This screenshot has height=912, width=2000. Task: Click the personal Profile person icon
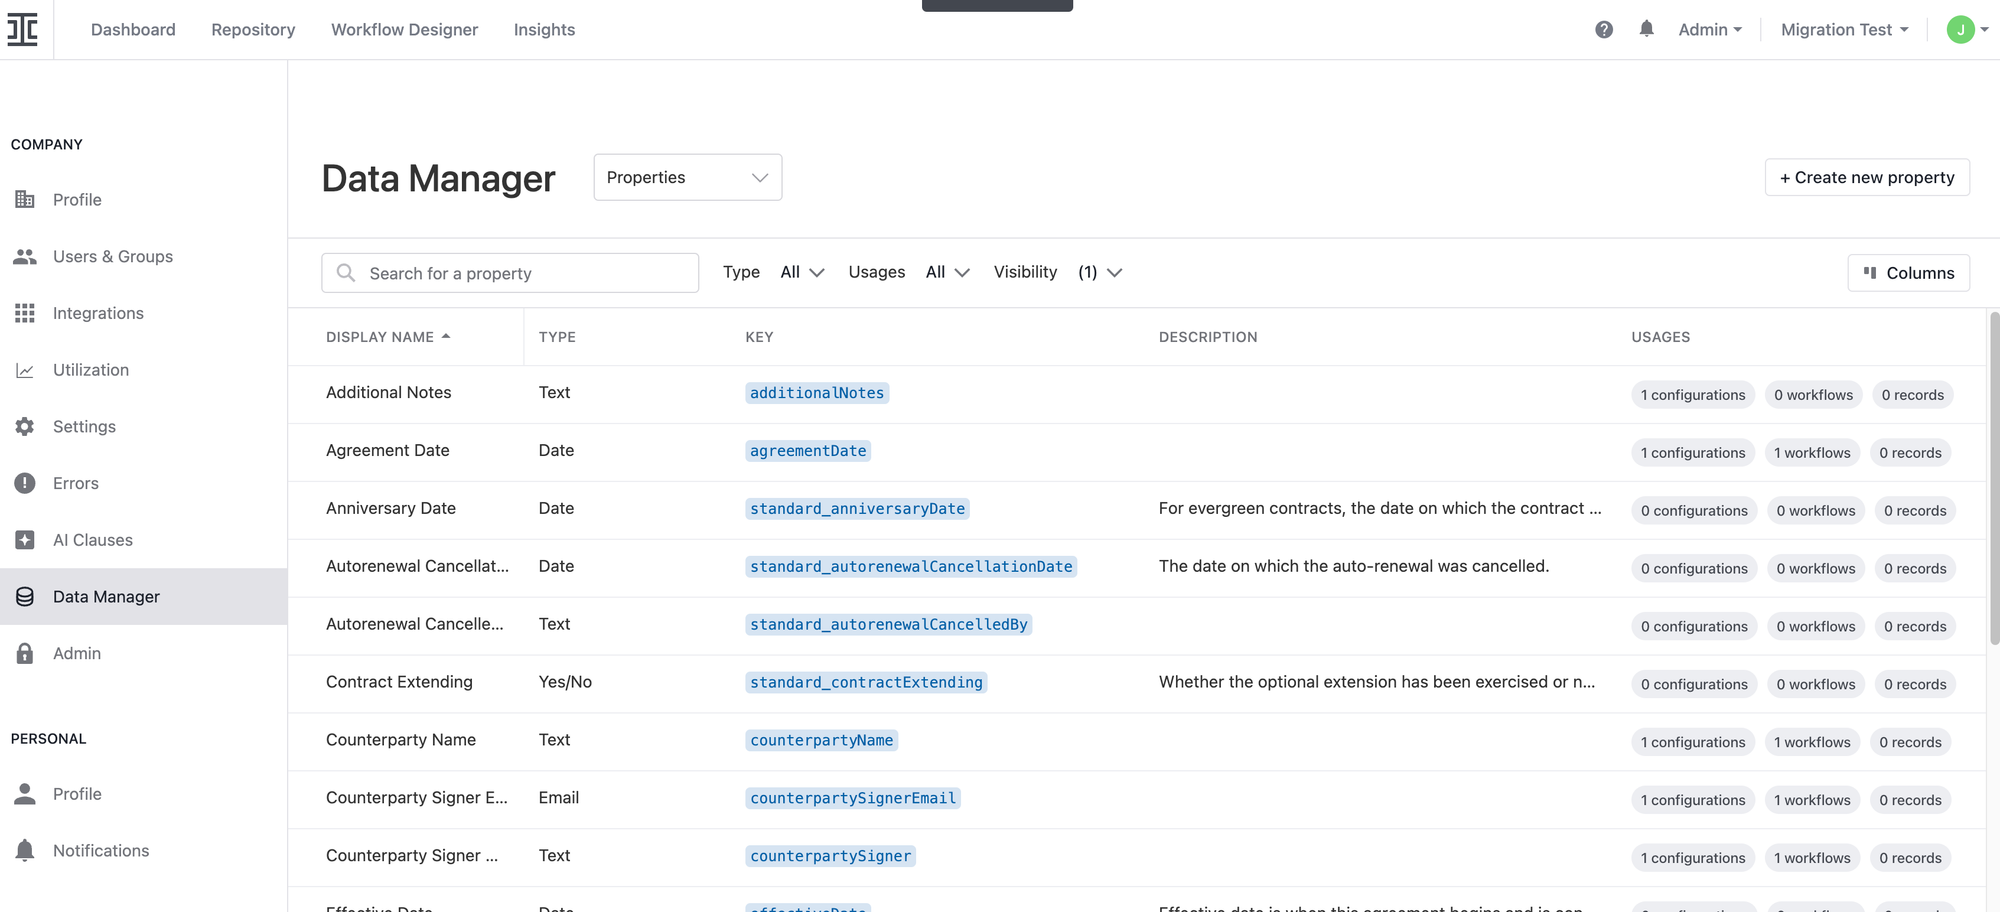[x=25, y=794]
